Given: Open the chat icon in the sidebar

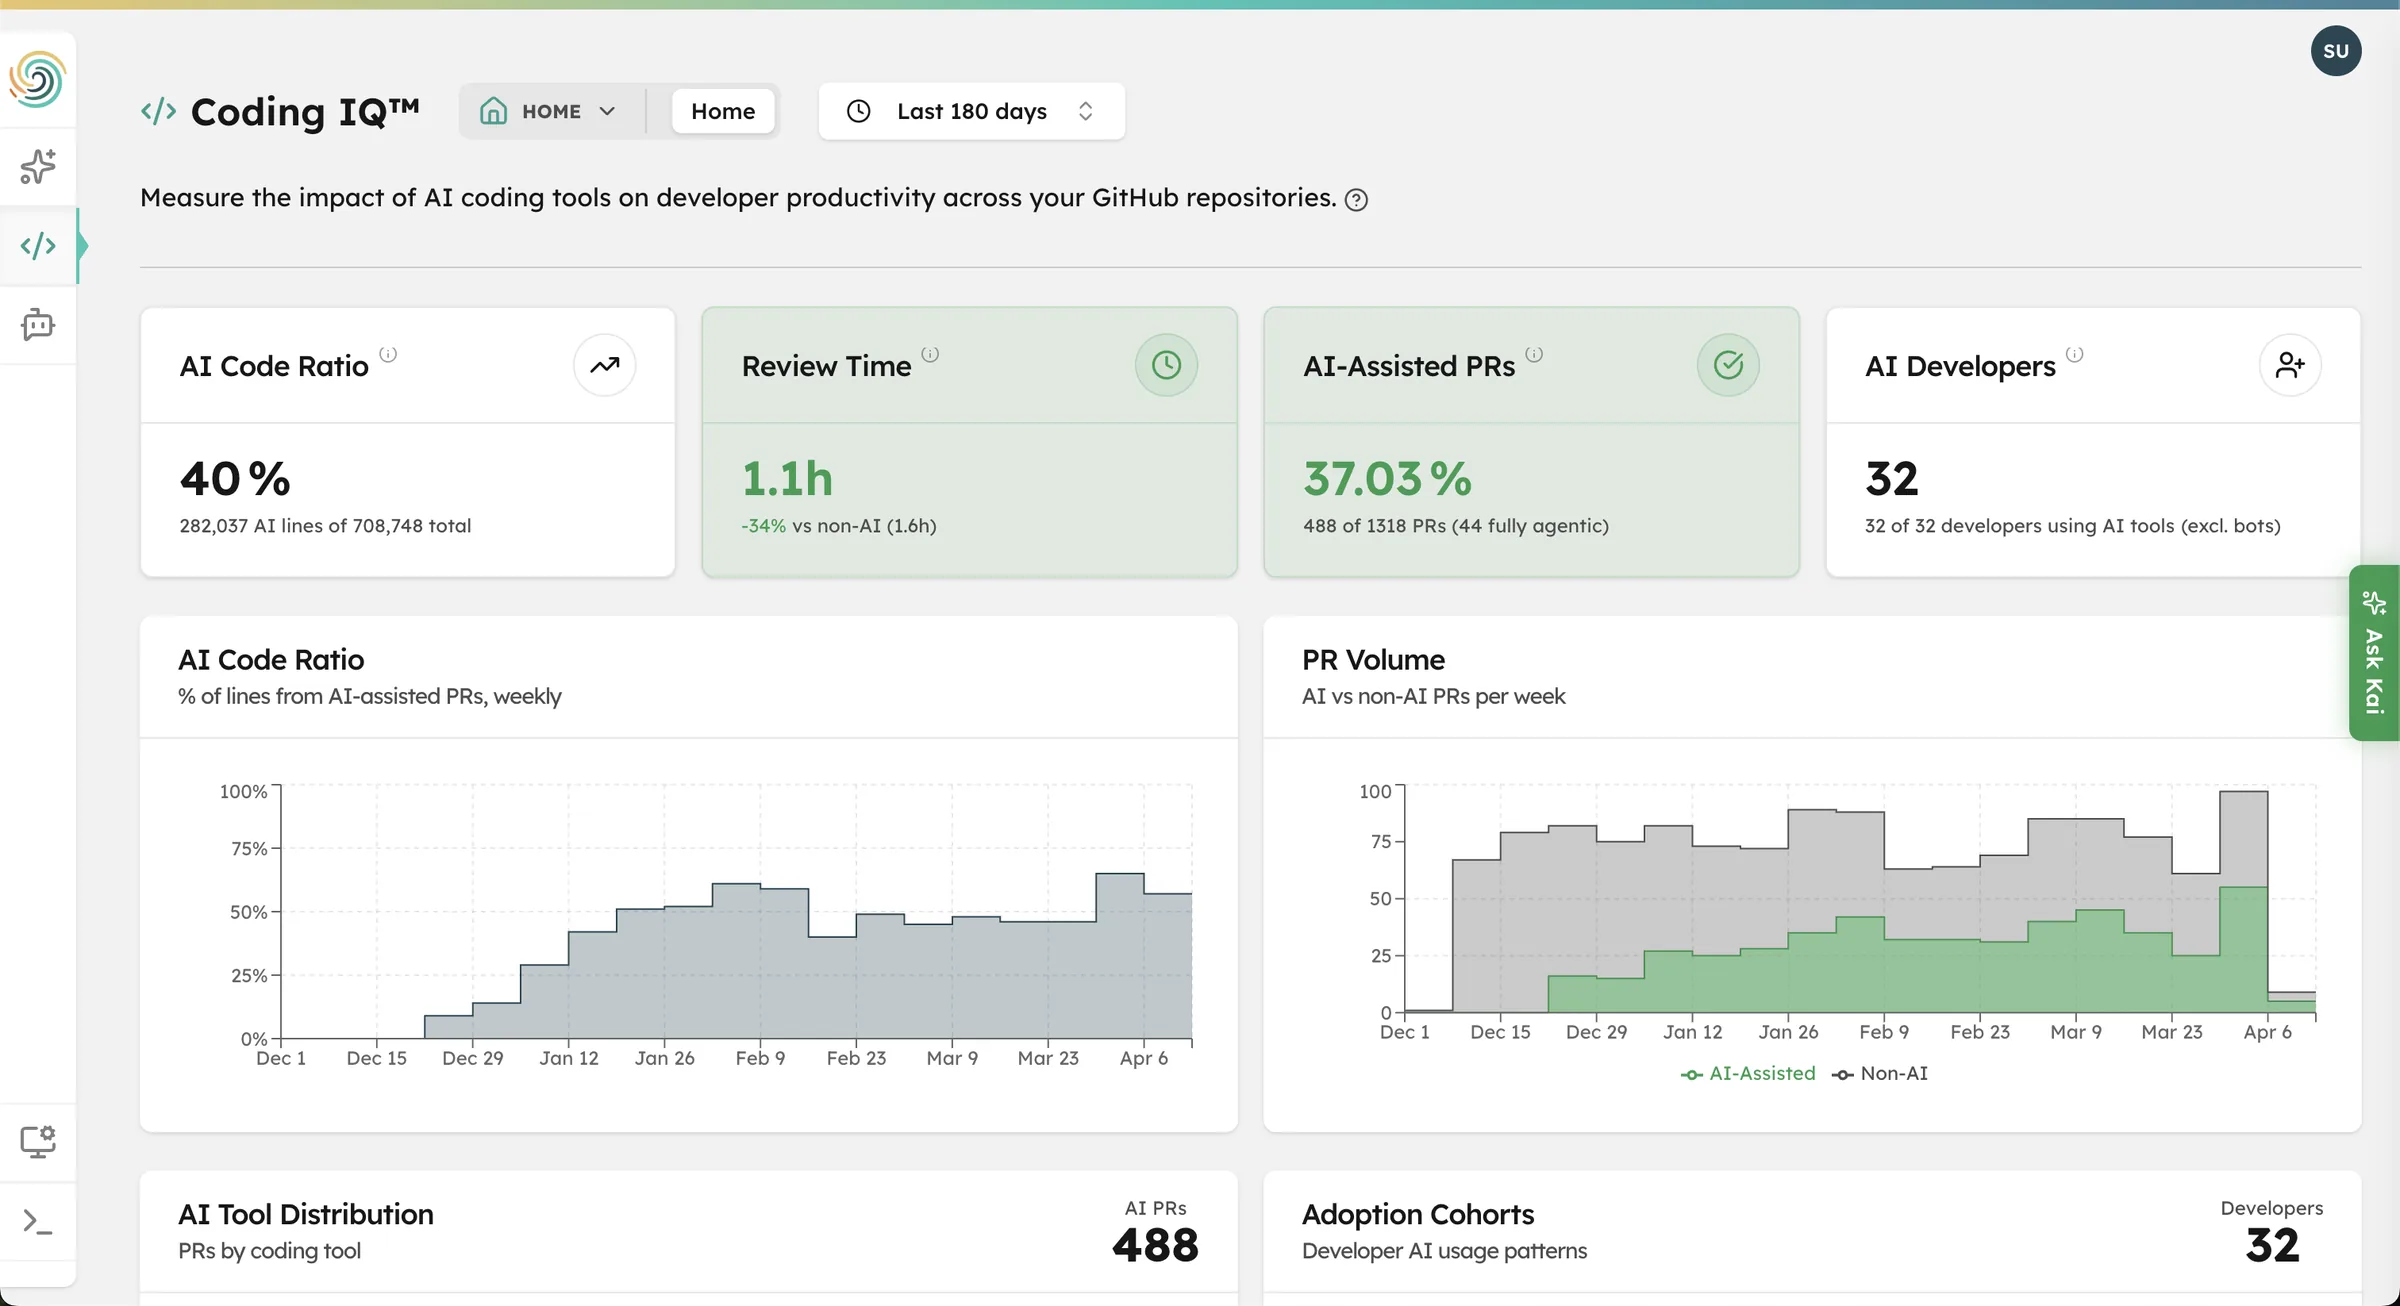Looking at the screenshot, I should coord(38,324).
